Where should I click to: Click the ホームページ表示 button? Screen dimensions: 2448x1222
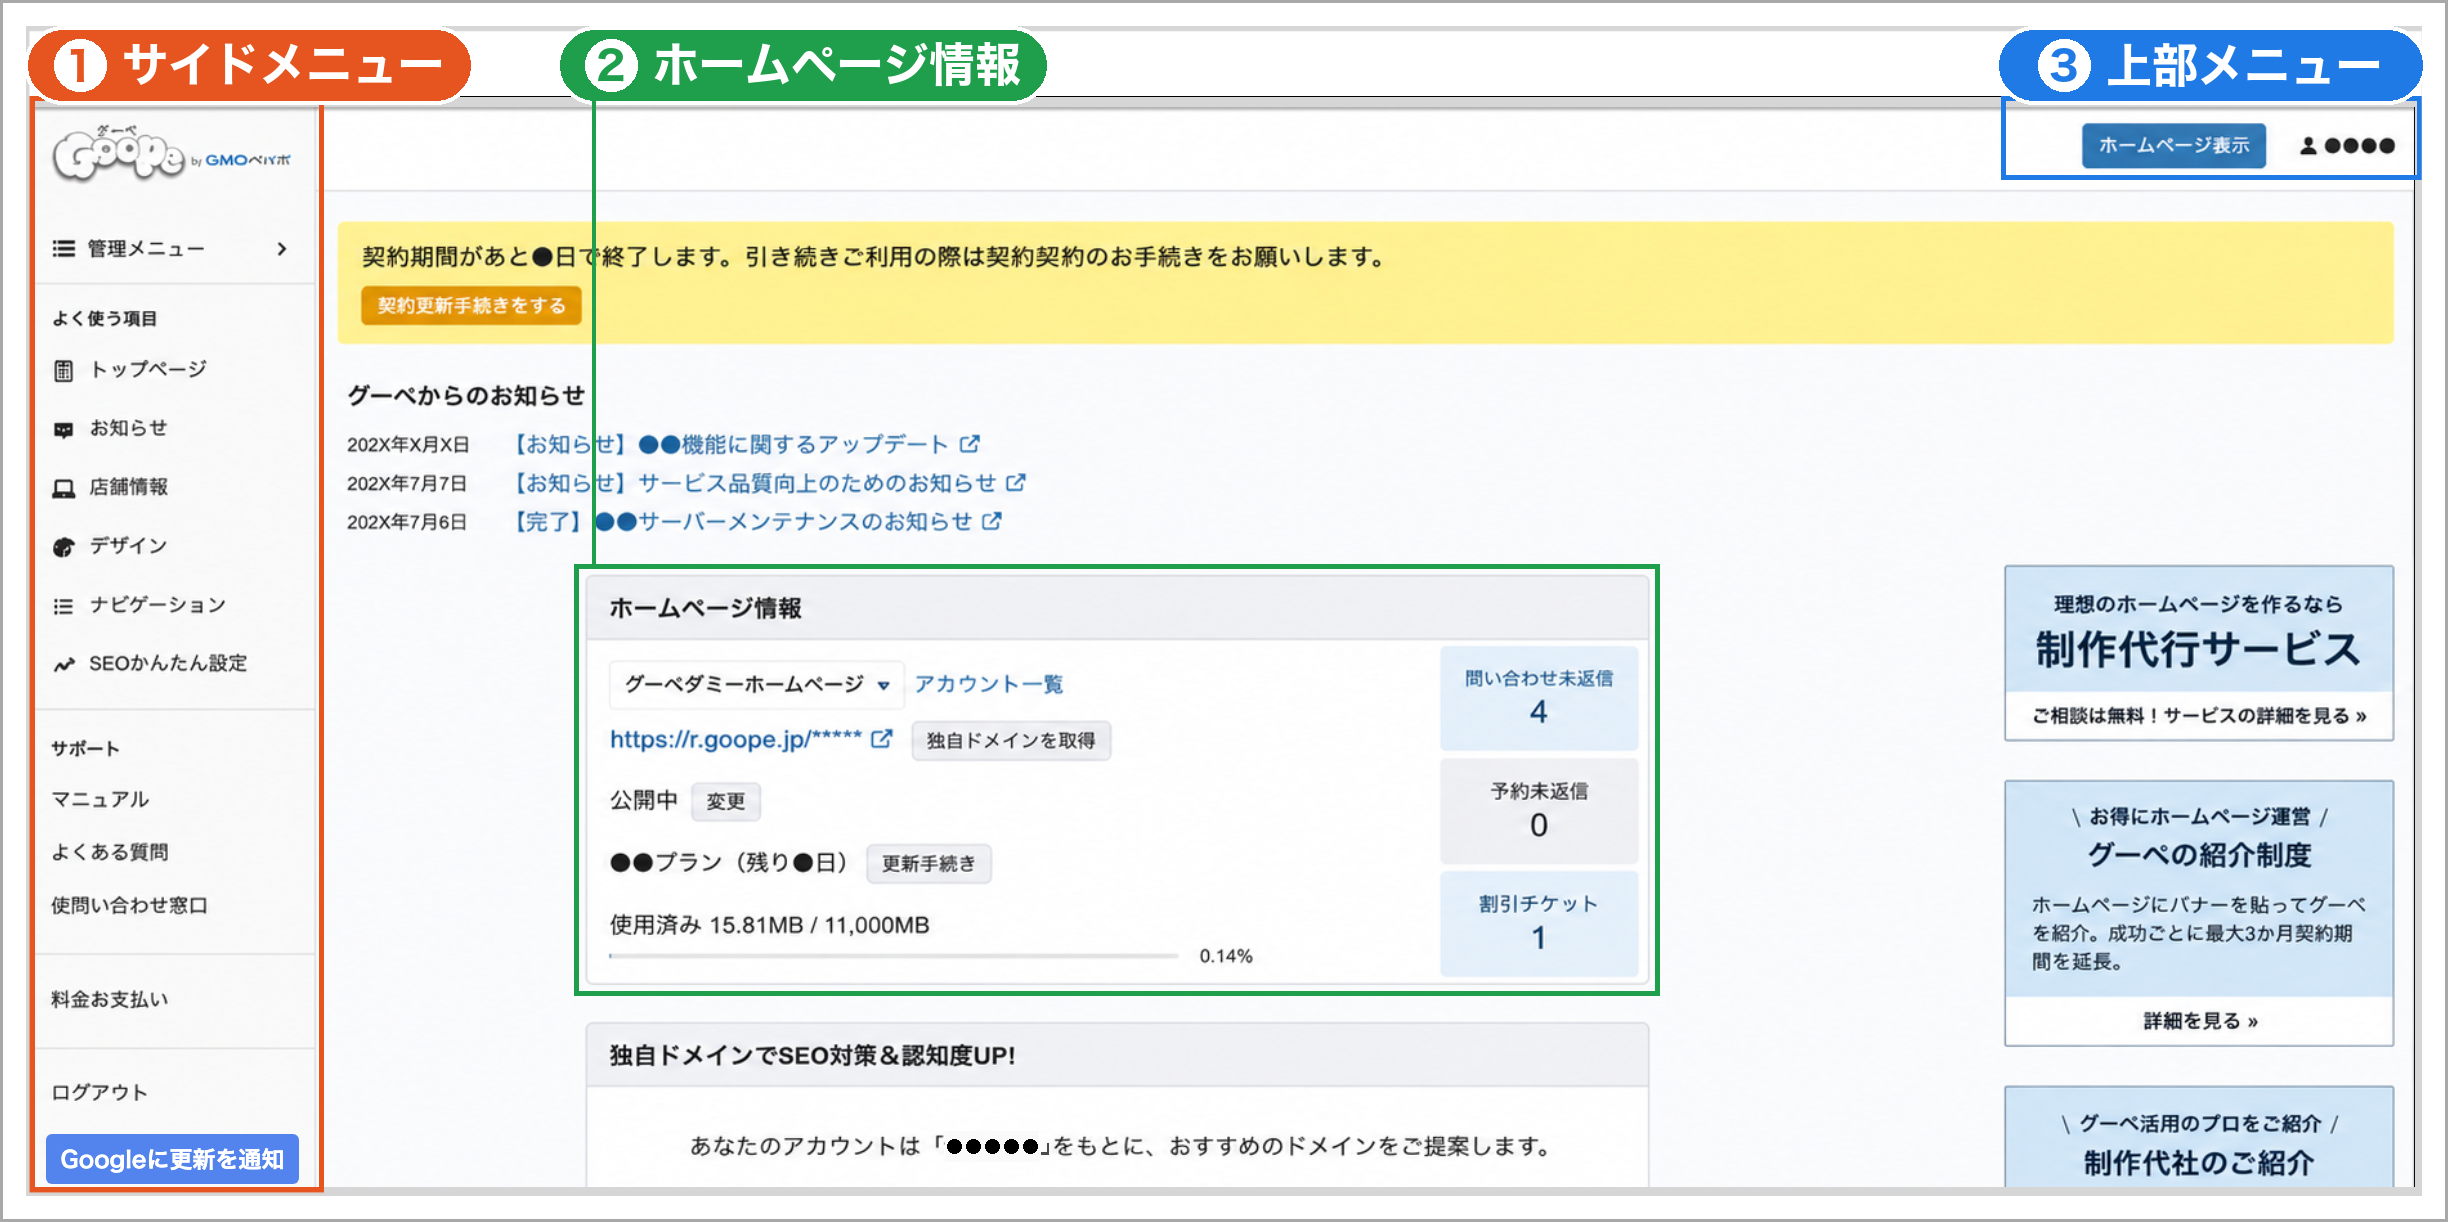point(2174,146)
